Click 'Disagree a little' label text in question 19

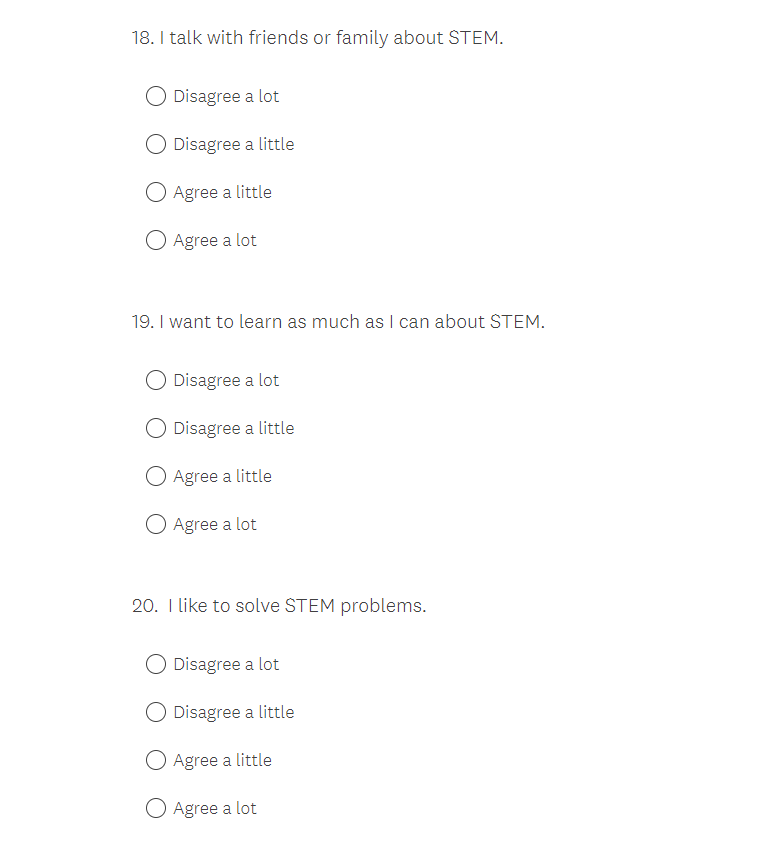pyautogui.click(x=234, y=428)
